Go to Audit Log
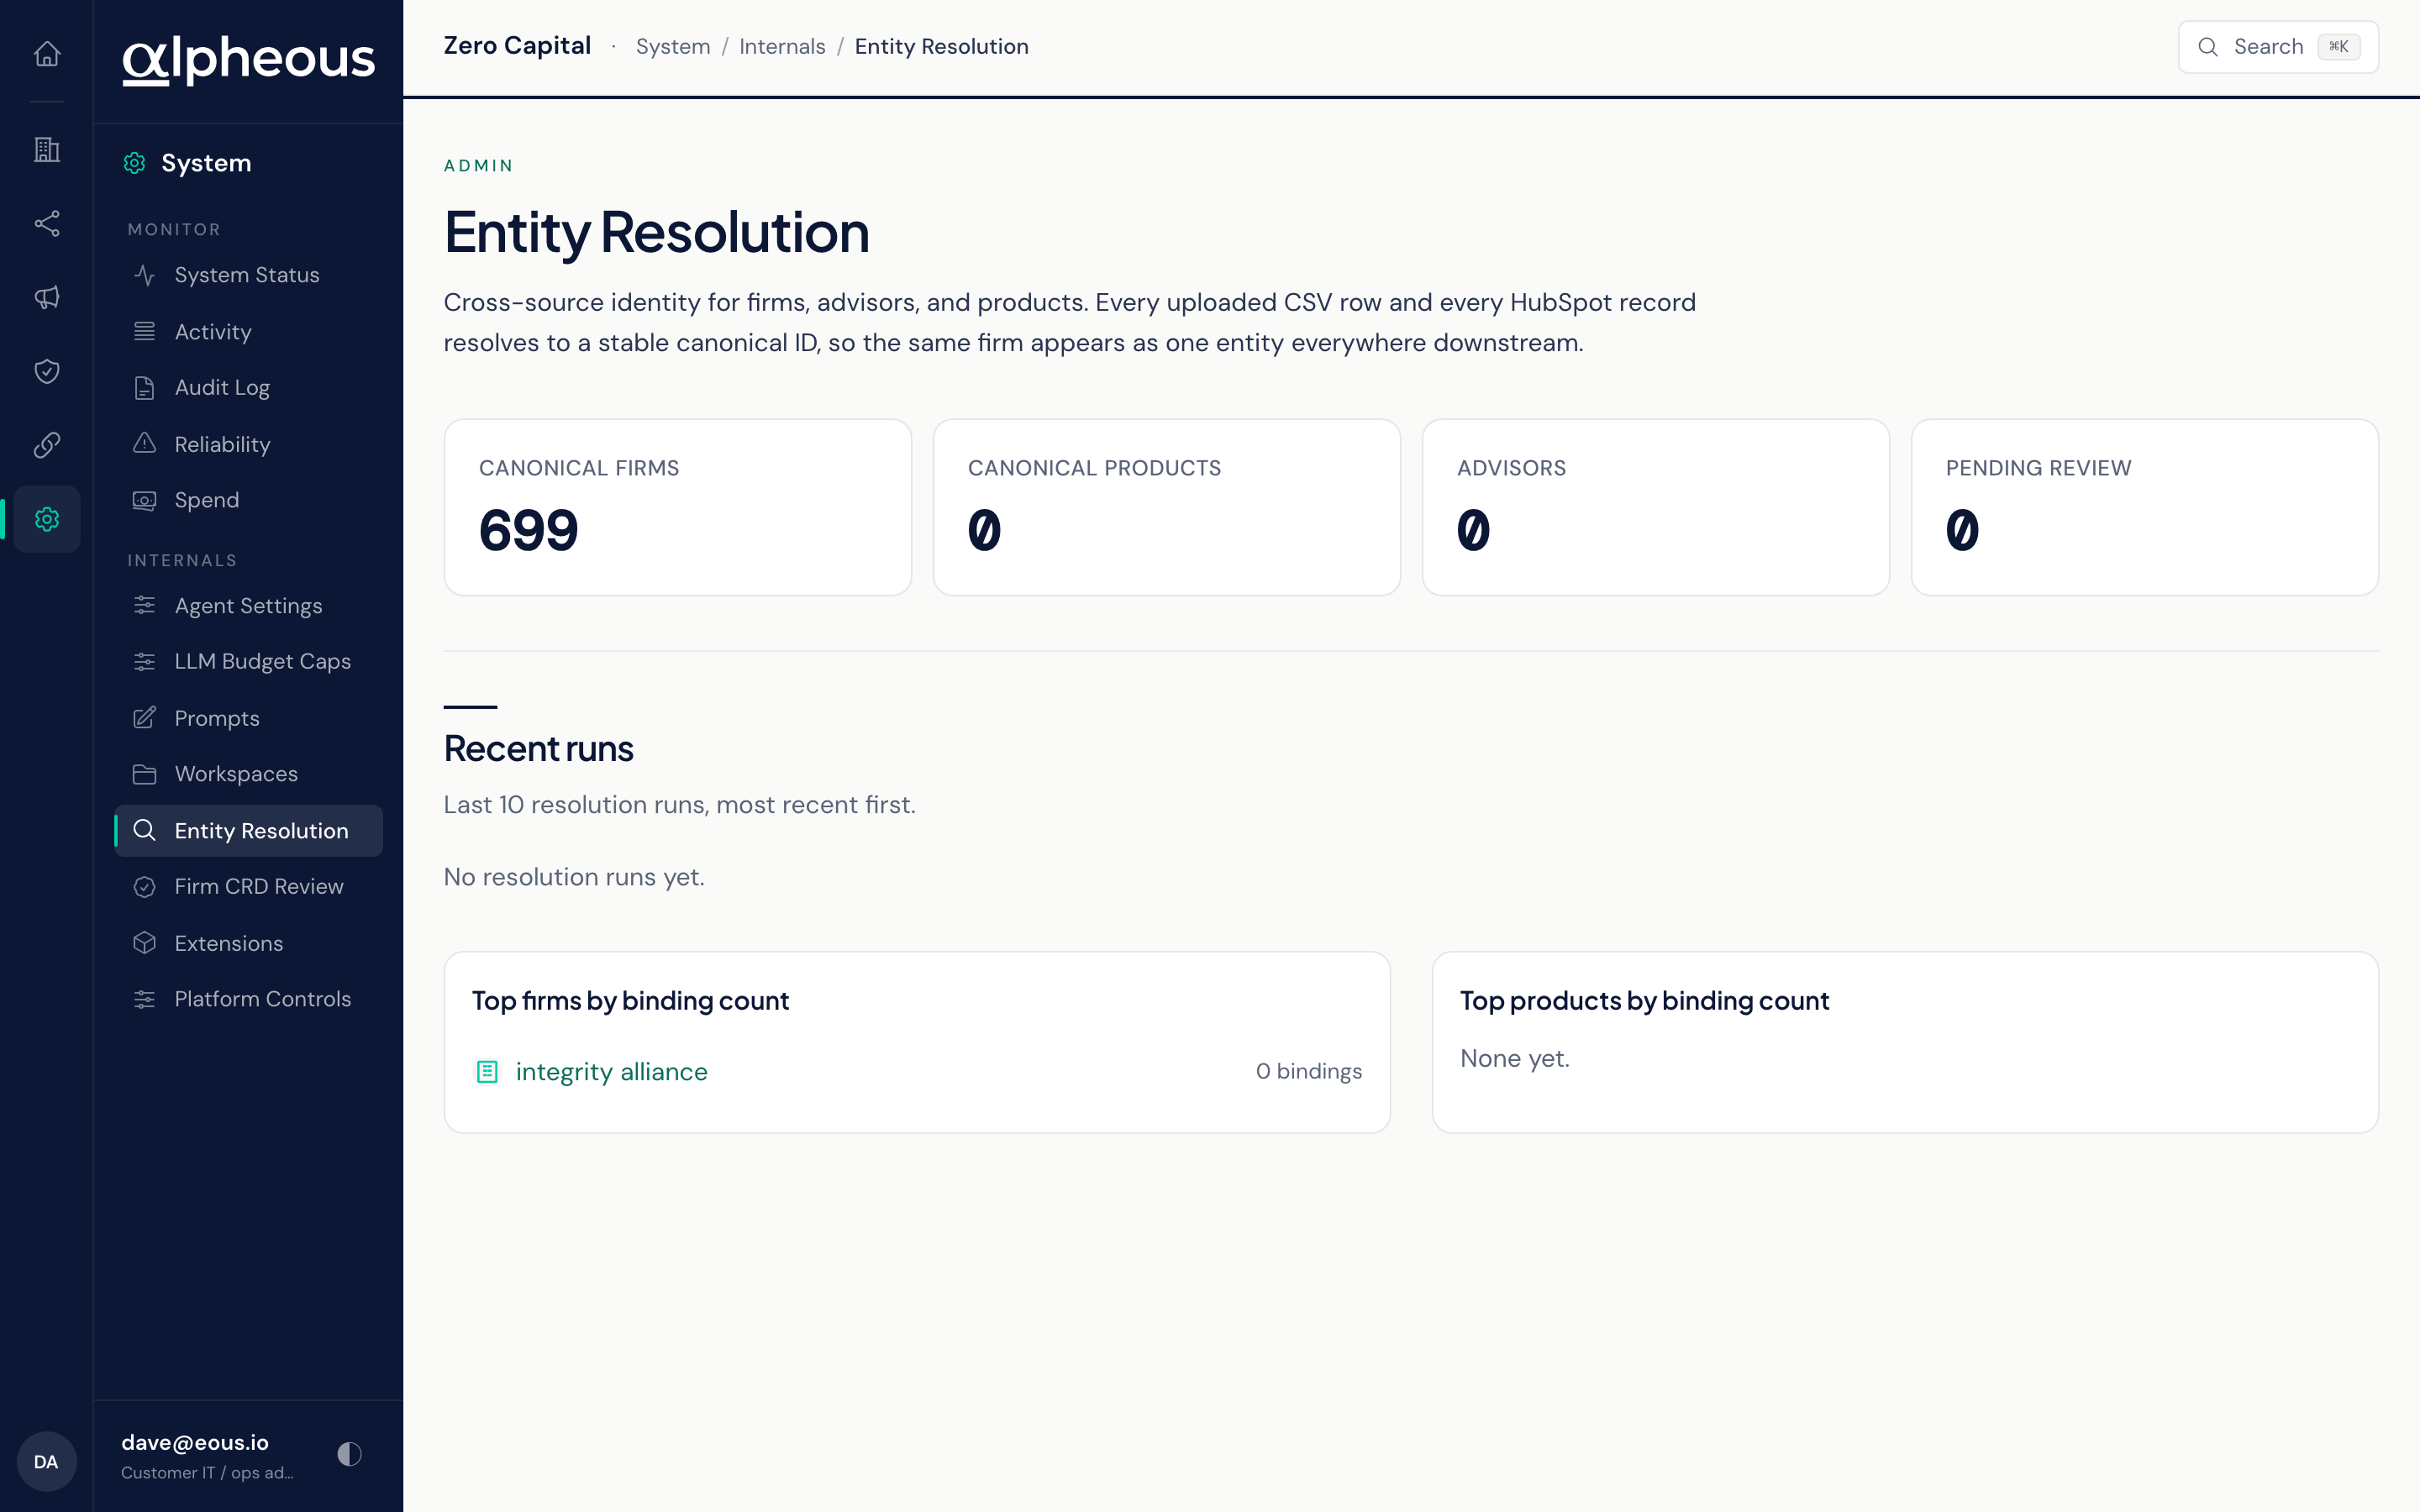2420x1512 pixels. click(248, 387)
